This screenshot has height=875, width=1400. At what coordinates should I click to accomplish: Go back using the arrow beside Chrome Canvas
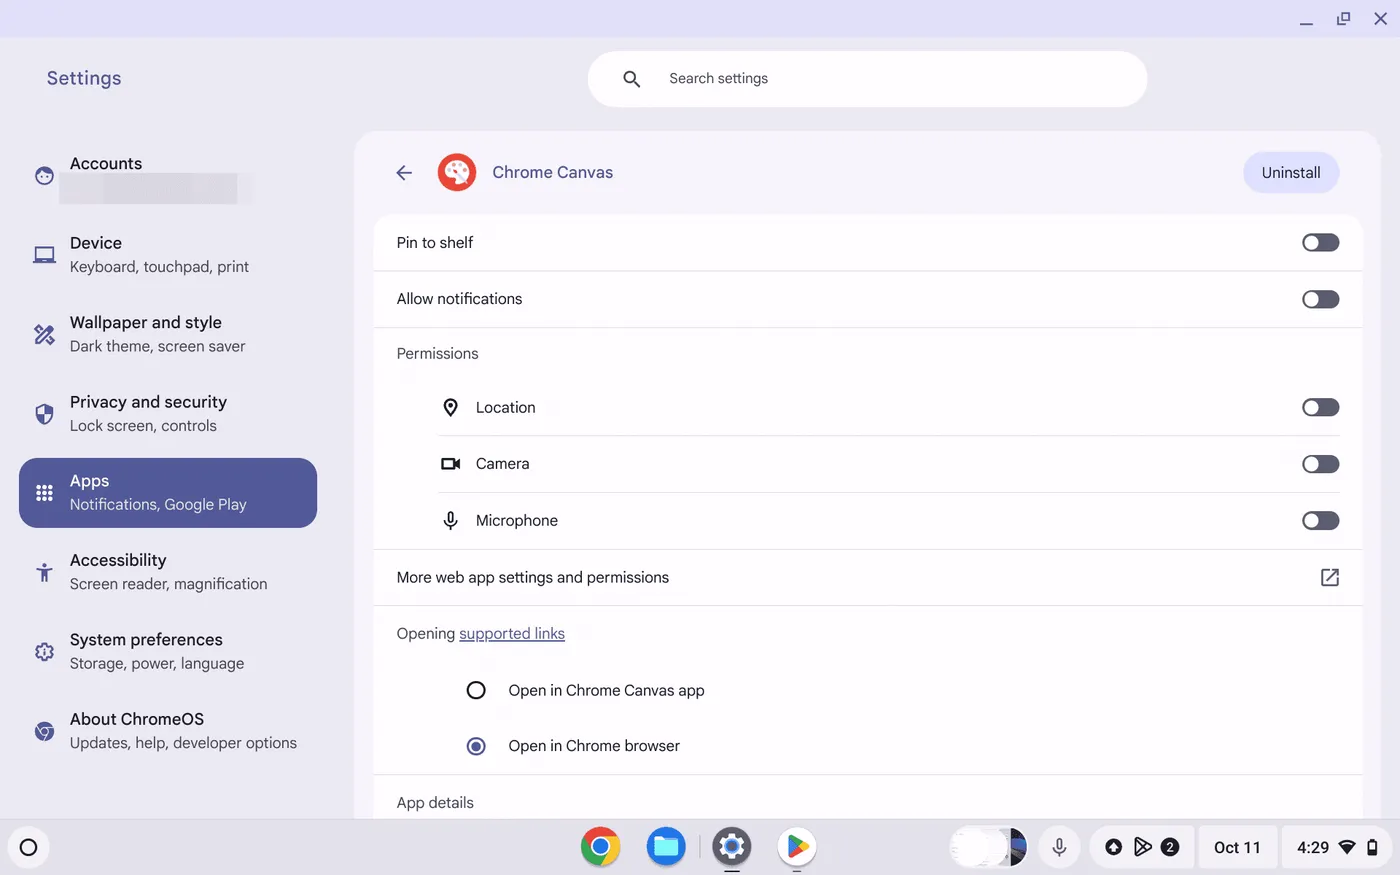[x=404, y=173]
